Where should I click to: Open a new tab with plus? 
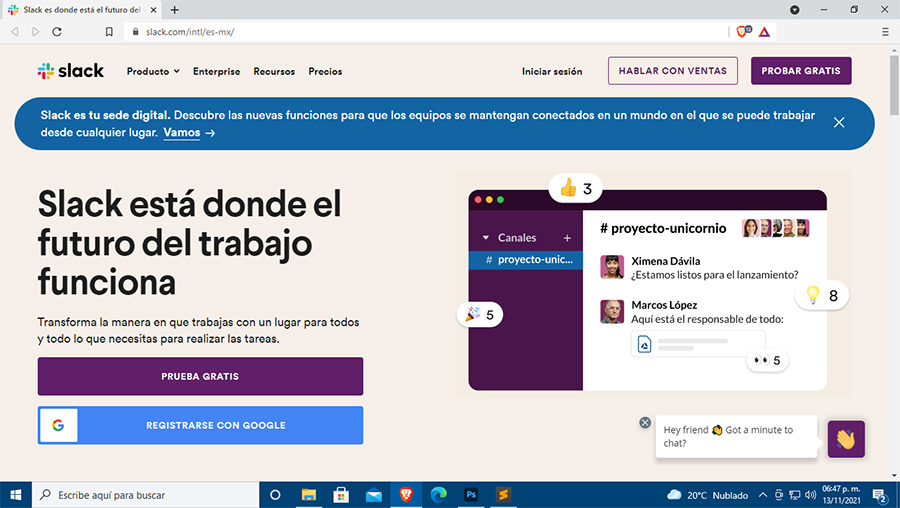point(174,10)
